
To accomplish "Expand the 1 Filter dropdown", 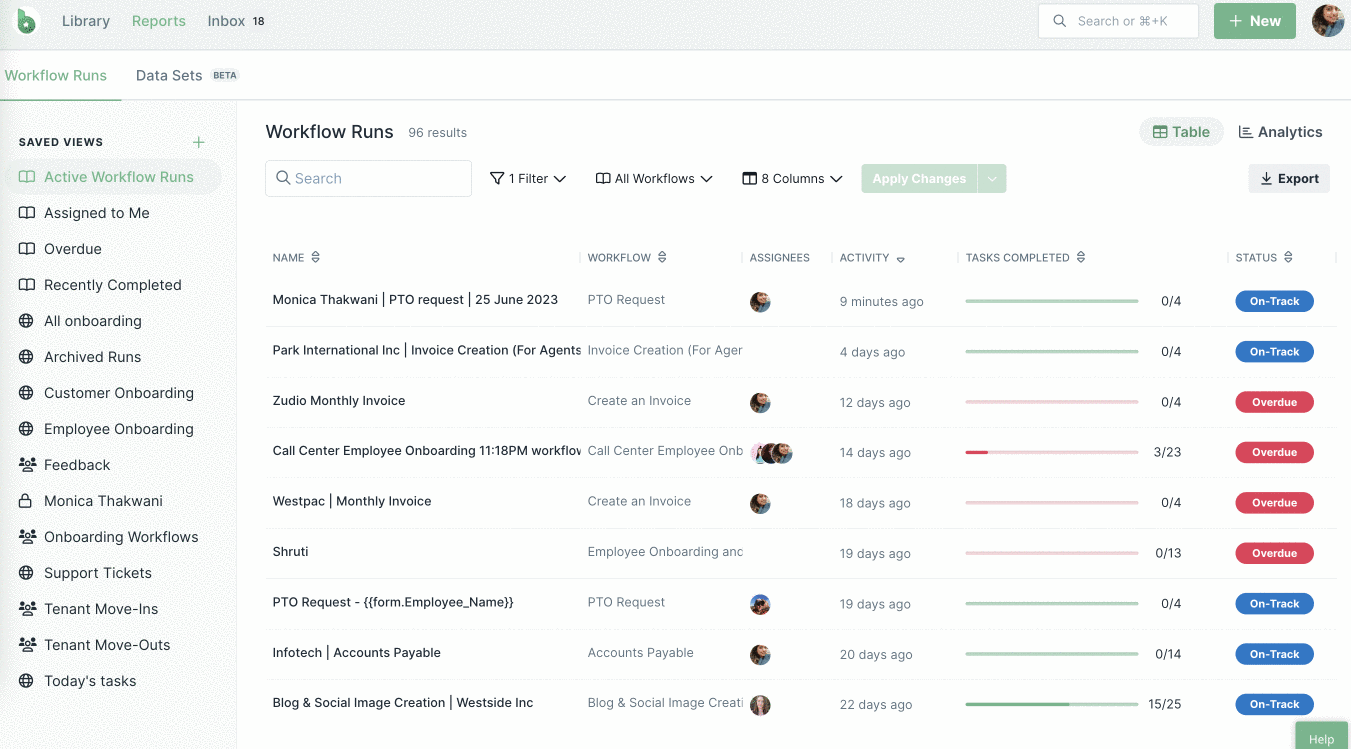I will (528, 179).
